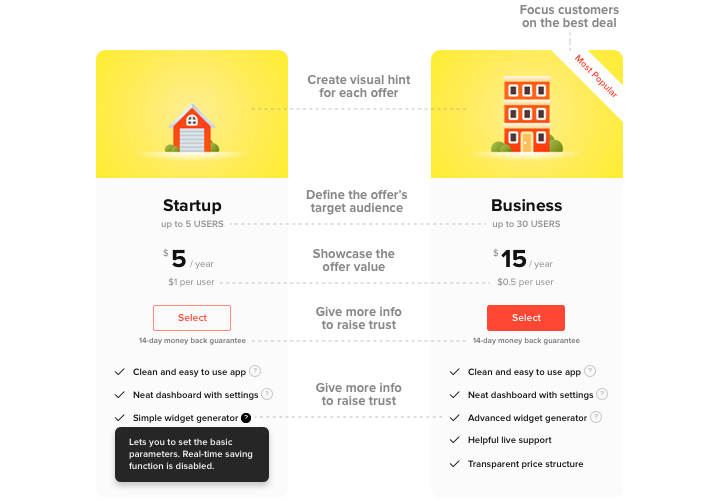Image resolution: width=720 pixels, height=500 pixels.
Task: Click the Business '14-day money back guarantee' text
Action: click(x=526, y=341)
